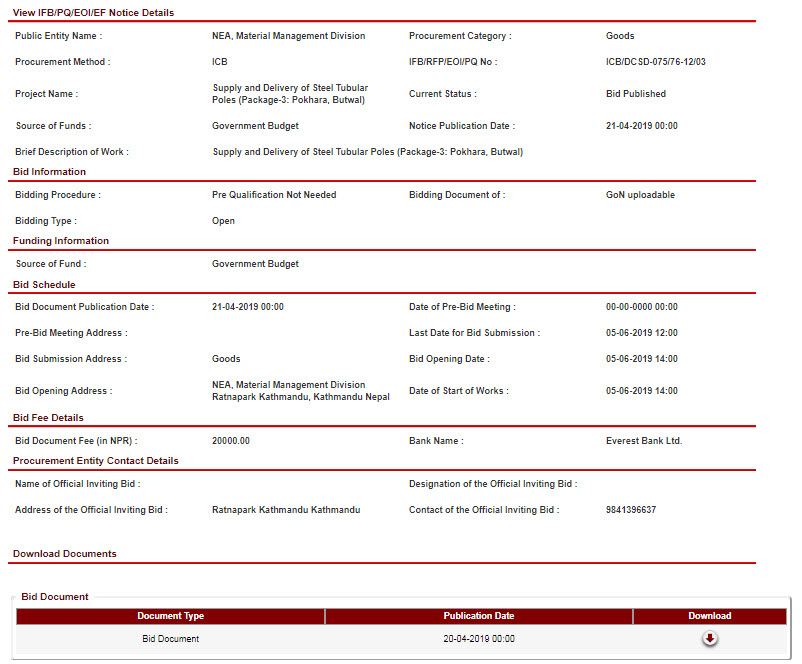The height and width of the screenshot is (664, 802).
Task: Click the Pre Qualification Not Needed text
Action: click(274, 195)
